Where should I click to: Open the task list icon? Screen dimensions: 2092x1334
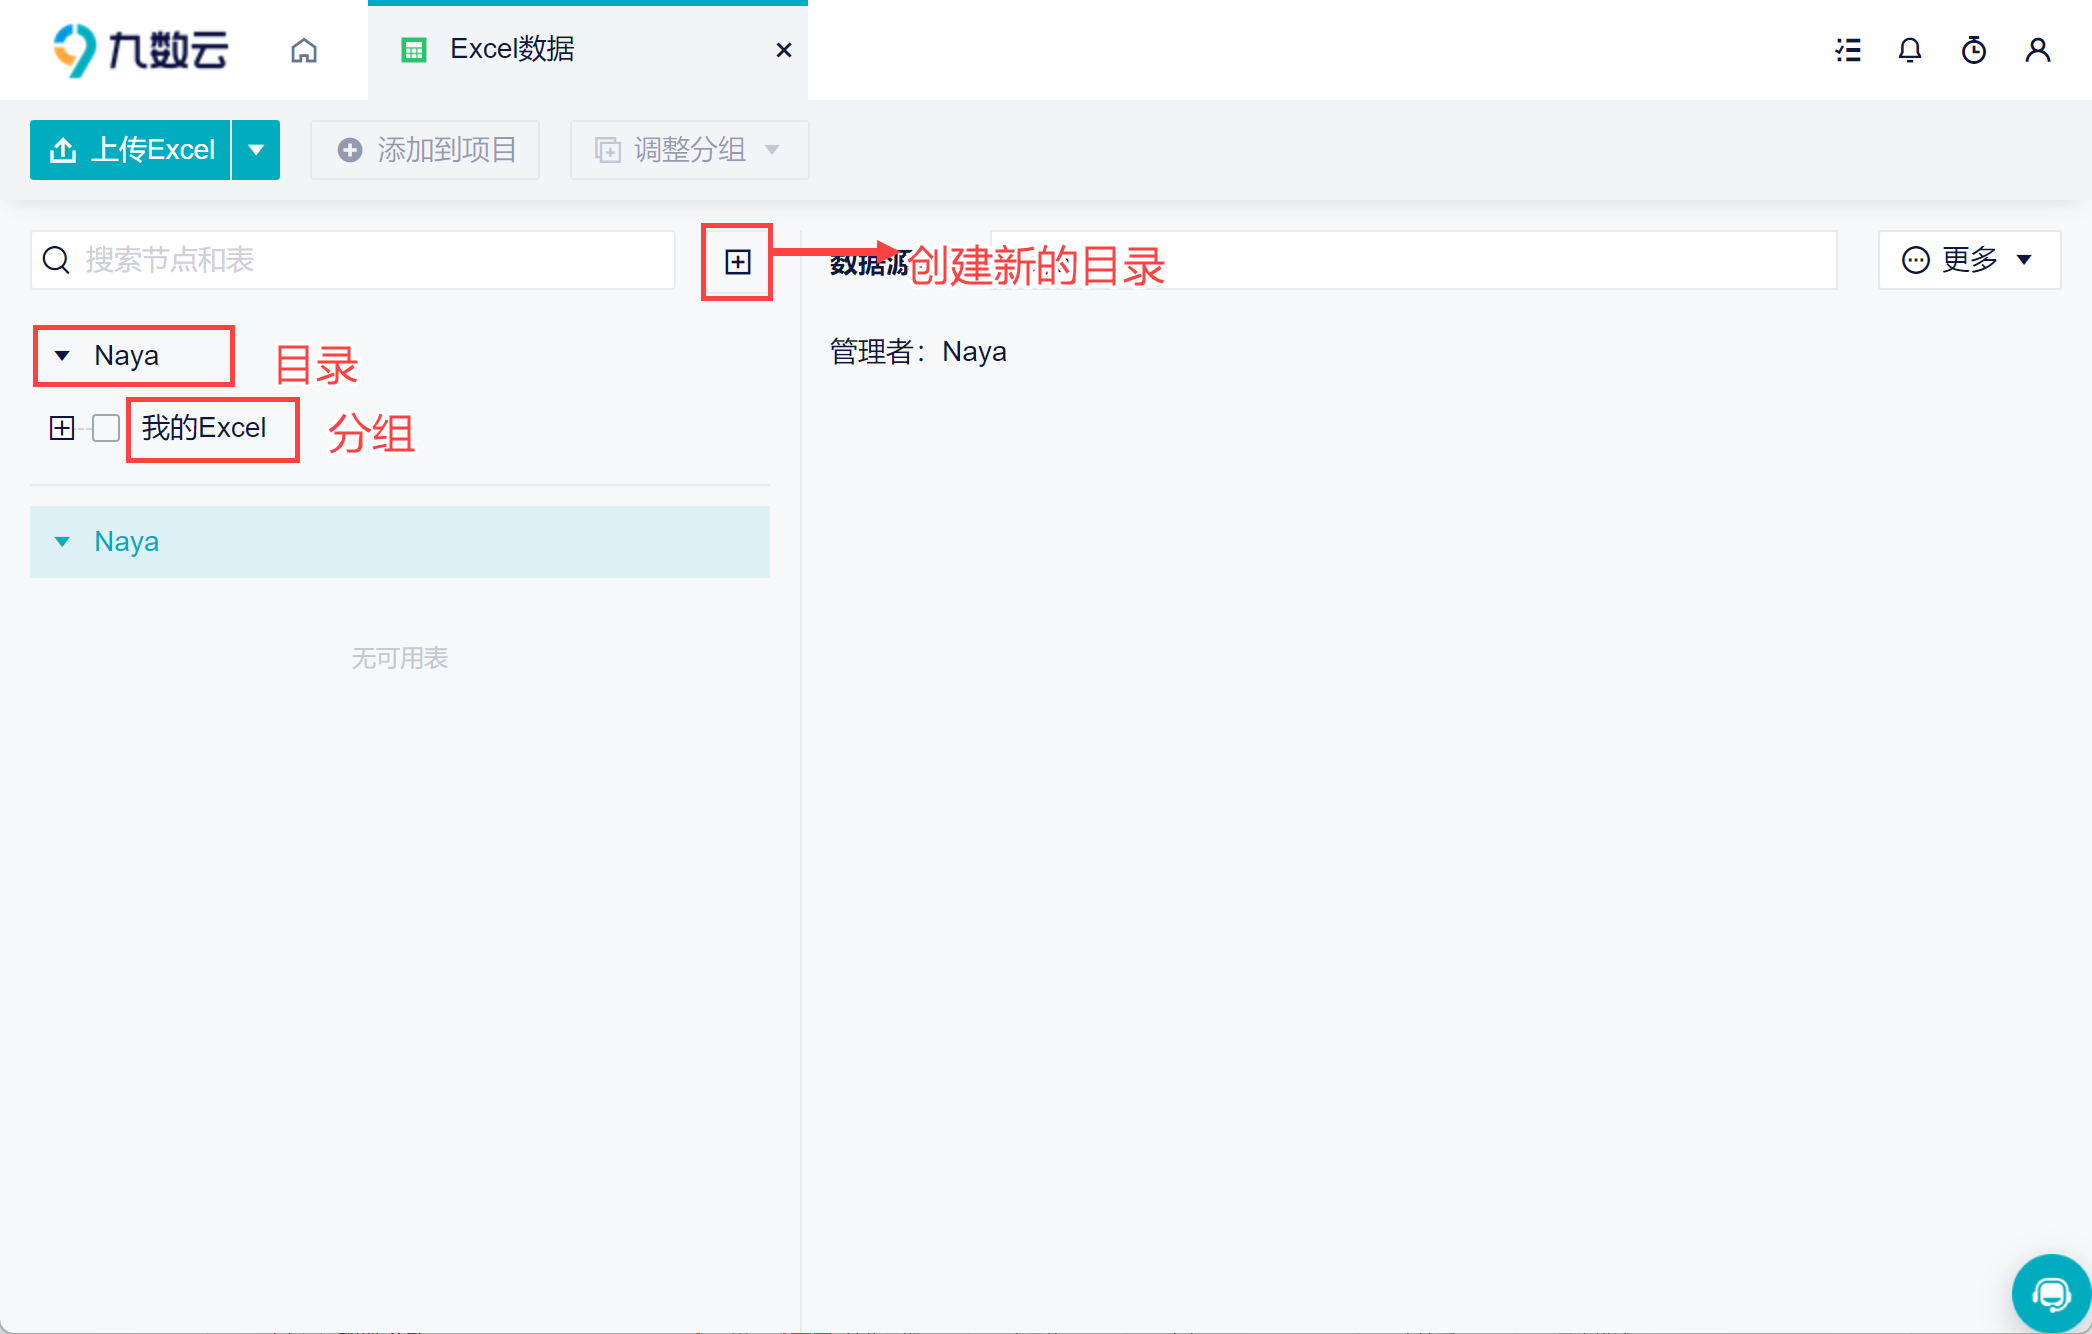(x=1848, y=50)
